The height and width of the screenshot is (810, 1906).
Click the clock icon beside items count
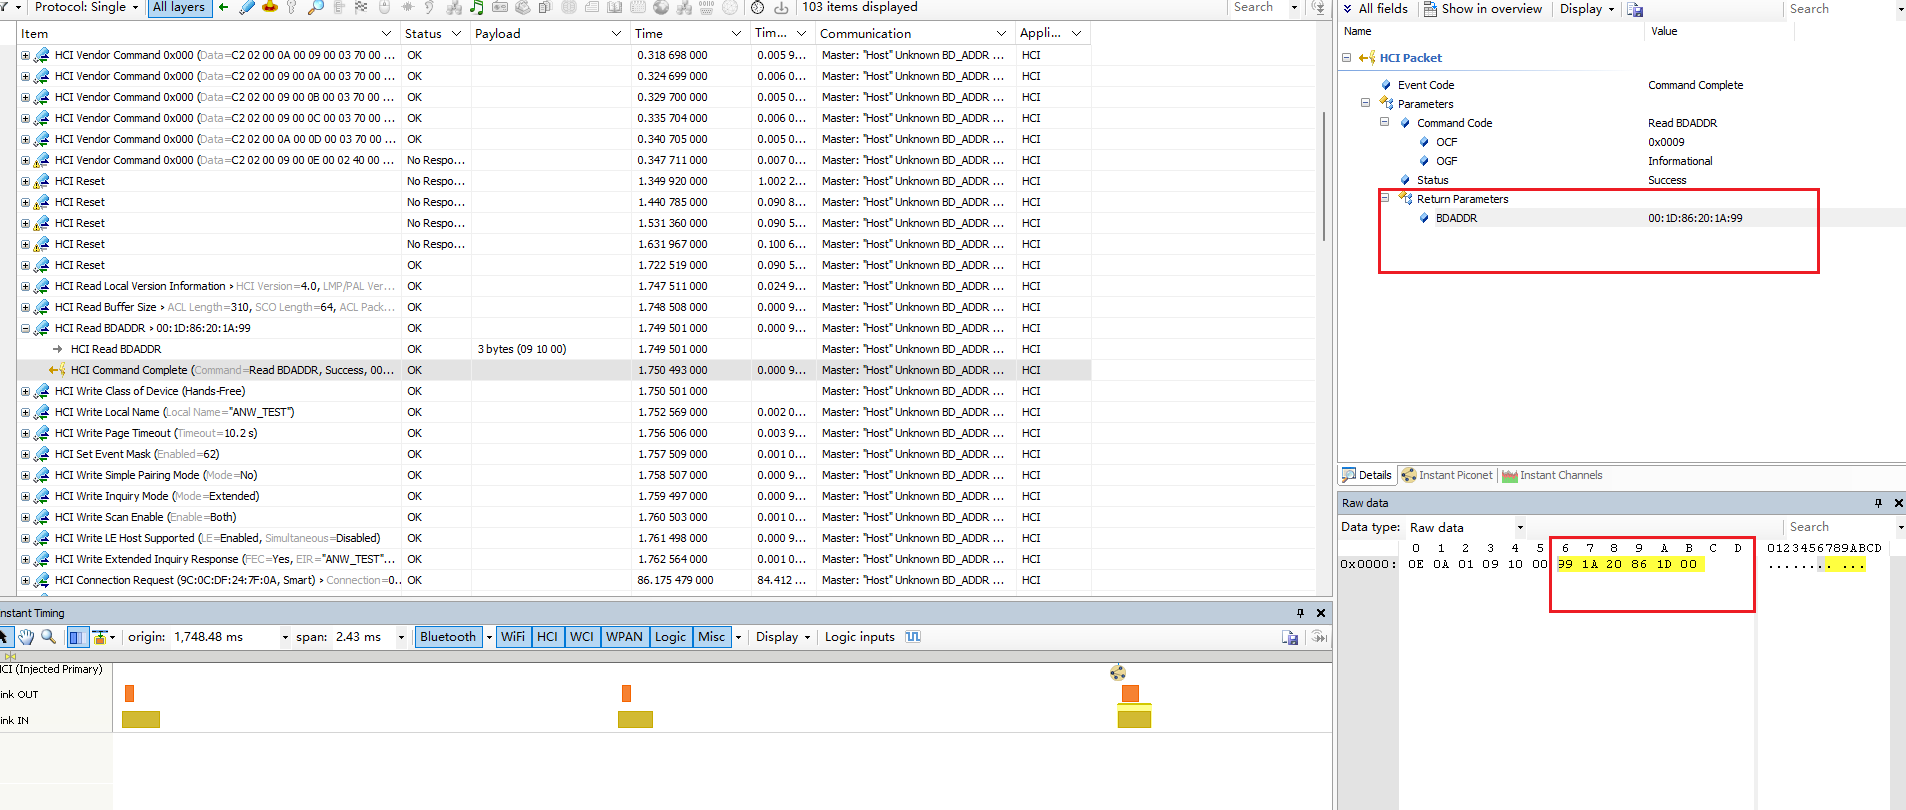tap(758, 7)
